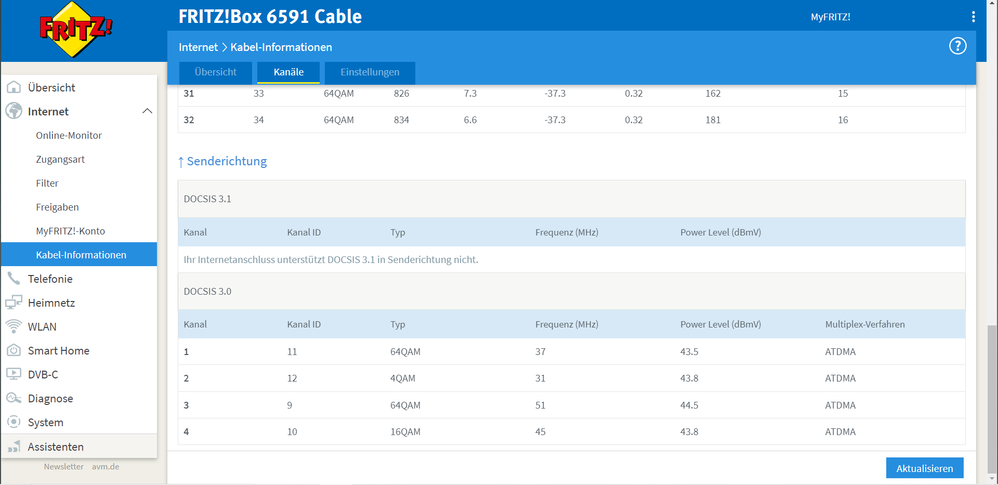
Task: Click the Internet globe icon
Action: (14, 111)
